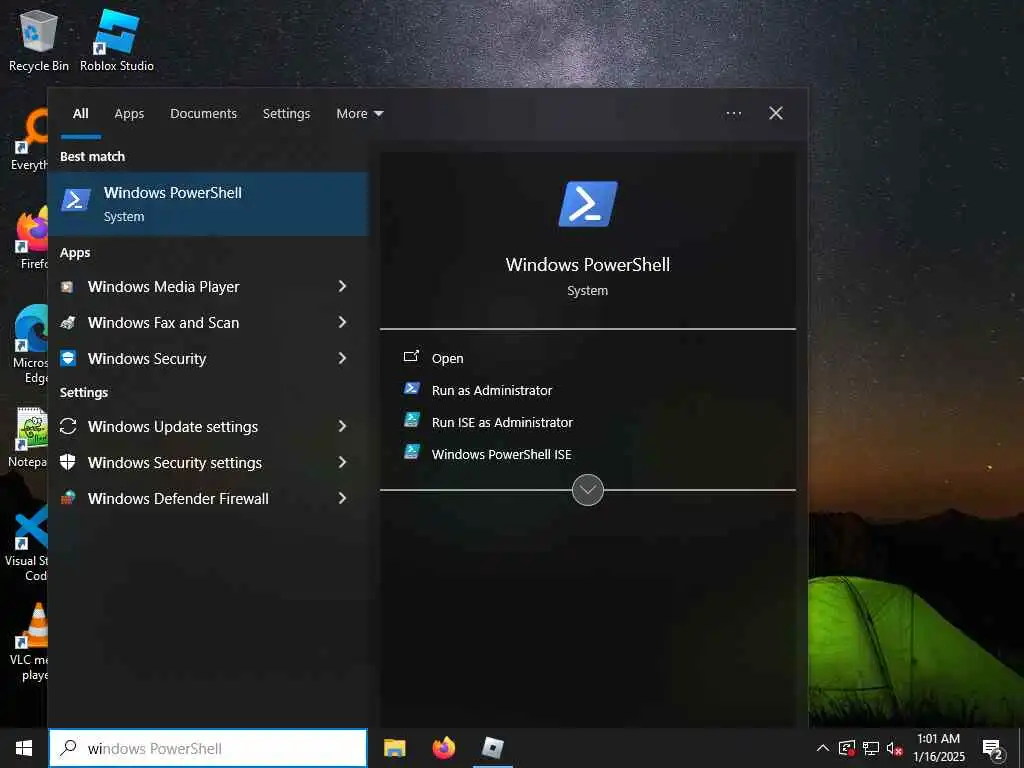Click the Windows Media Player app icon
This screenshot has height=768, width=1024.
[67, 287]
